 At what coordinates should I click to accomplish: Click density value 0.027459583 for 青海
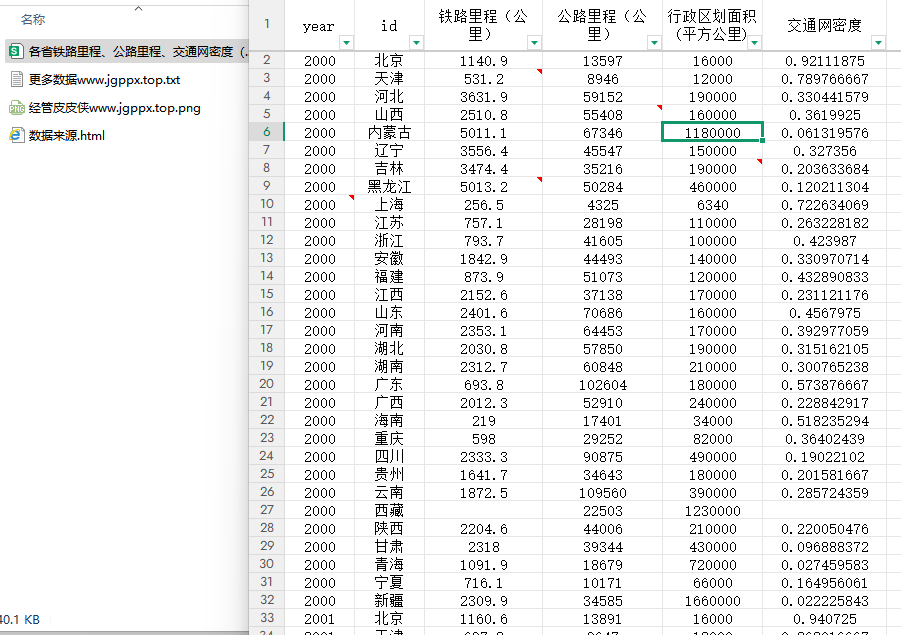pyautogui.click(x=825, y=564)
